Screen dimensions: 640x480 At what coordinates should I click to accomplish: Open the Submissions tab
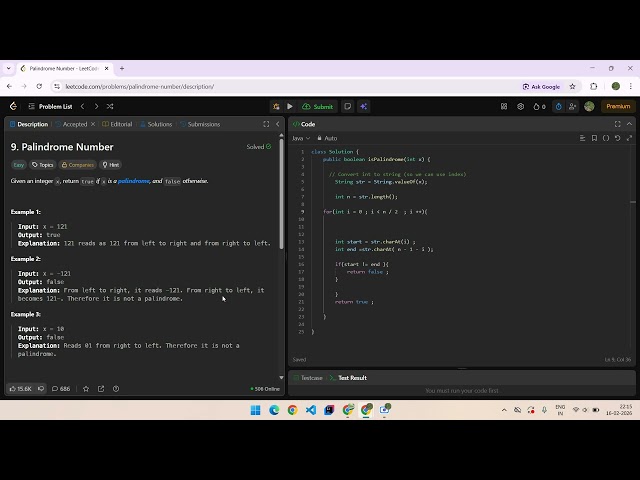[200, 124]
